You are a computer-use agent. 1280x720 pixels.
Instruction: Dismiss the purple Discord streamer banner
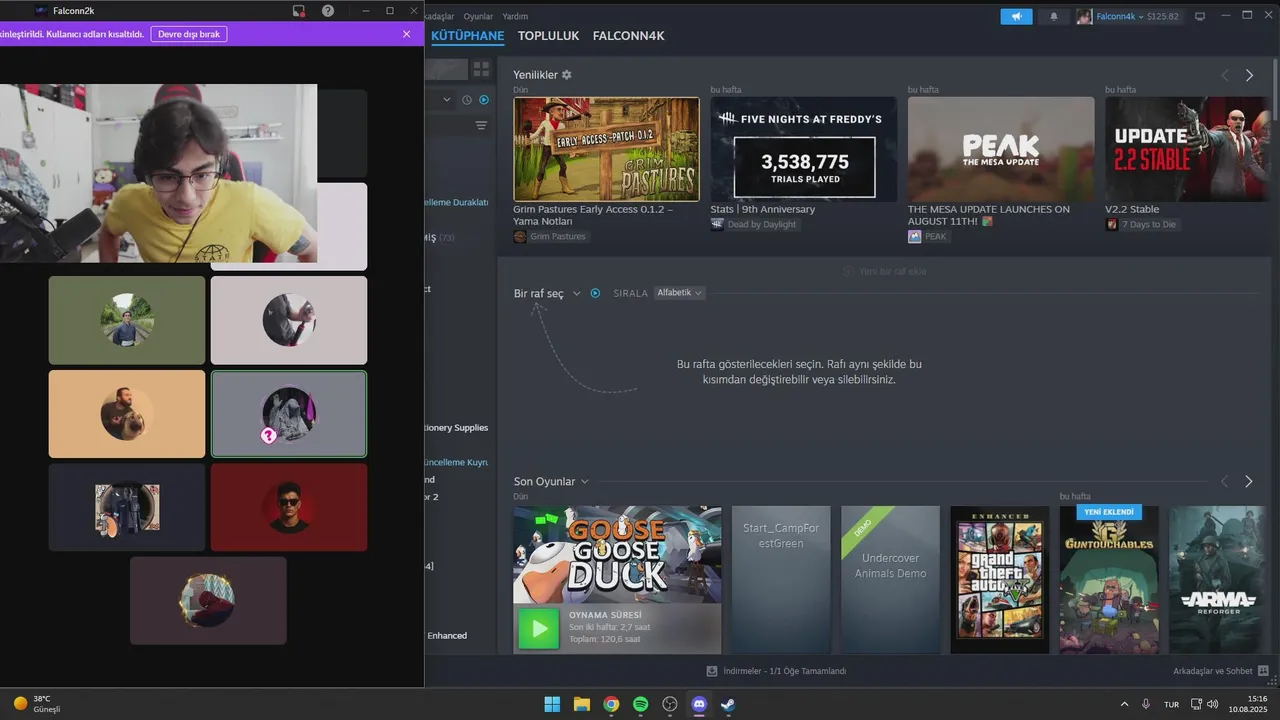pos(406,34)
